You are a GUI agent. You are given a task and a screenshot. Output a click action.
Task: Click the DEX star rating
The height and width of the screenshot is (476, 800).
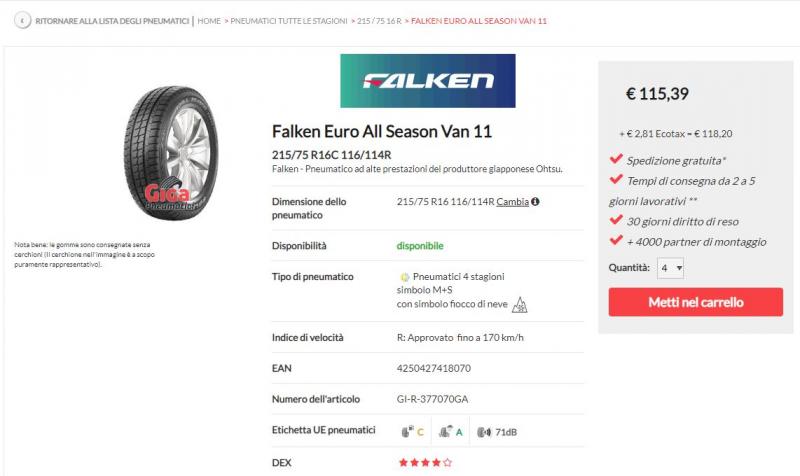(x=425, y=463)
